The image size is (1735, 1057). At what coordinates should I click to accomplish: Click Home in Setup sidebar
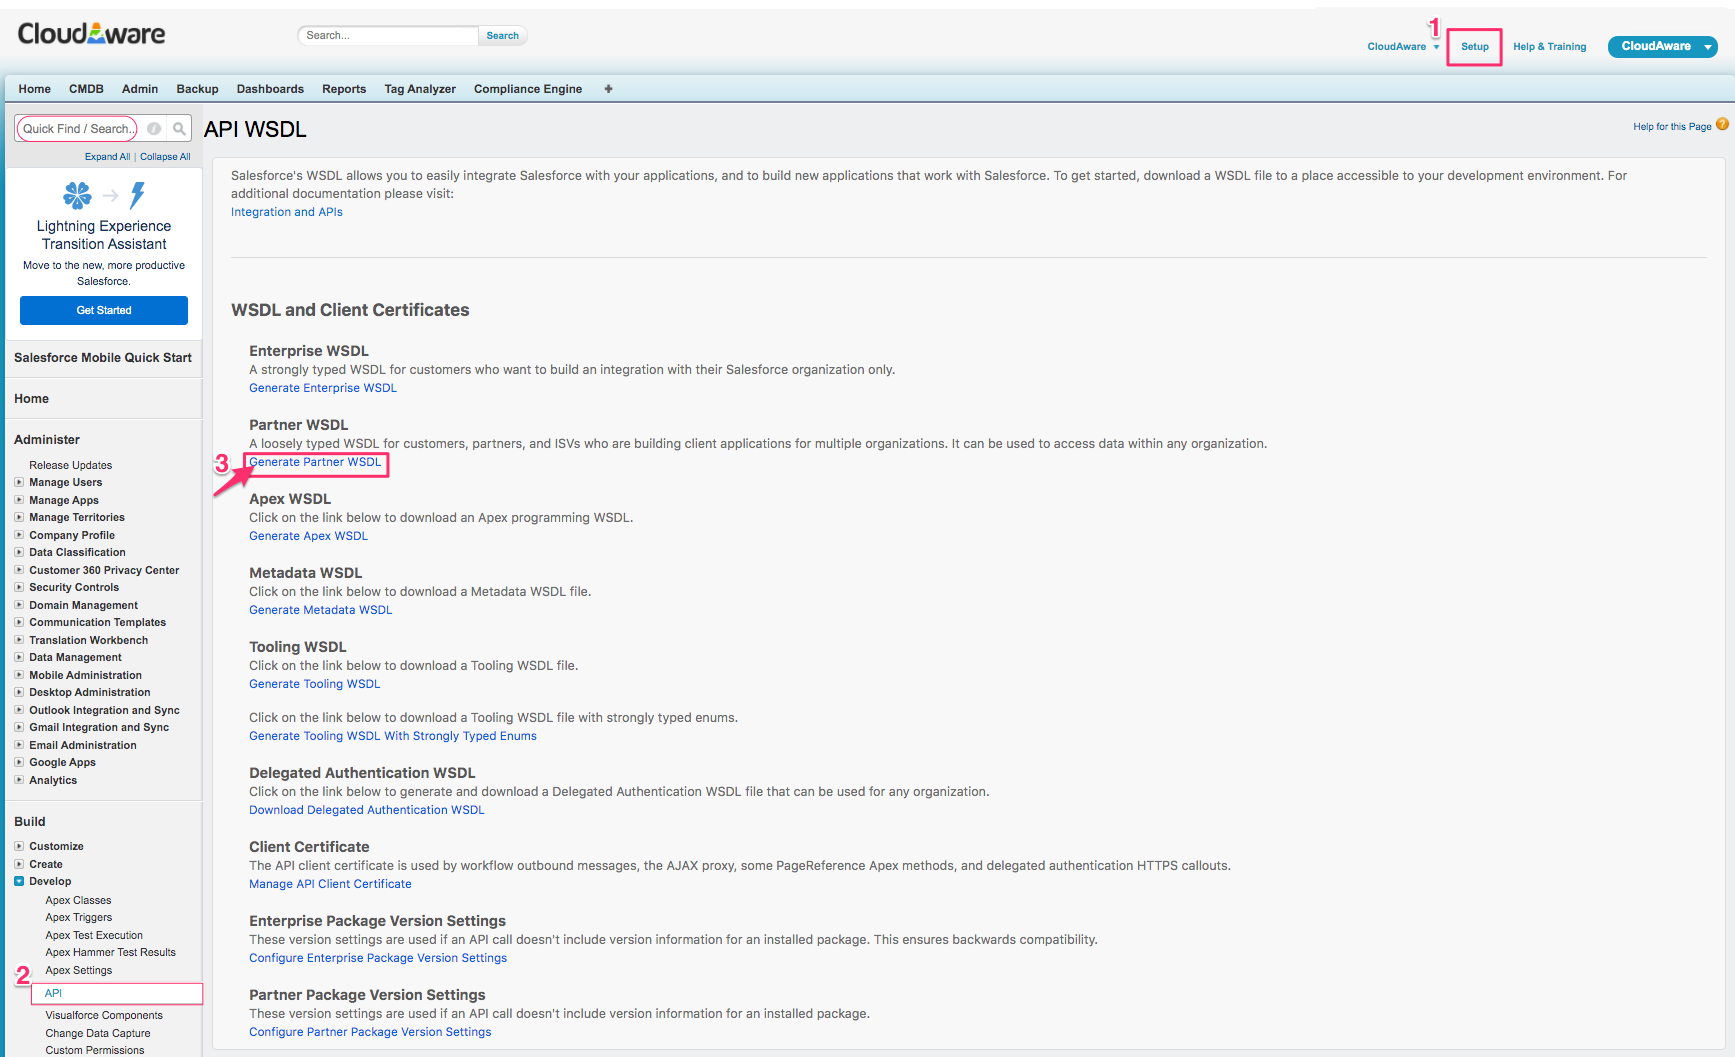[x=31, y=399]
